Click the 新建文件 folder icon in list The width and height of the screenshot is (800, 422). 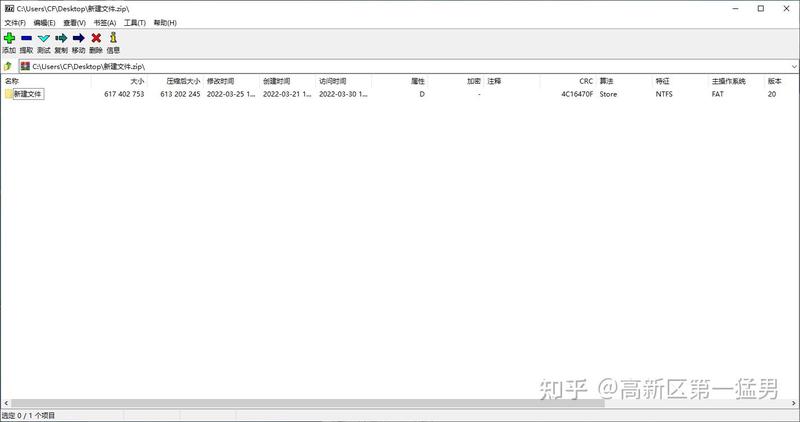[9, 94]
